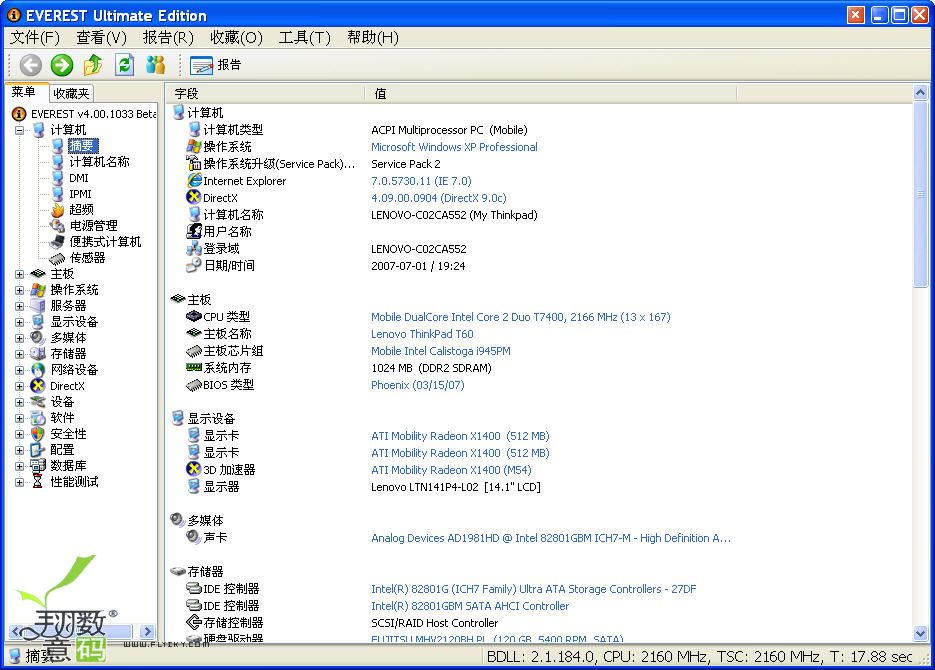Viewport: 935px width, 670px height.
Task: Expand the 多媒体 tree node
Action: [x=20, y=338]
